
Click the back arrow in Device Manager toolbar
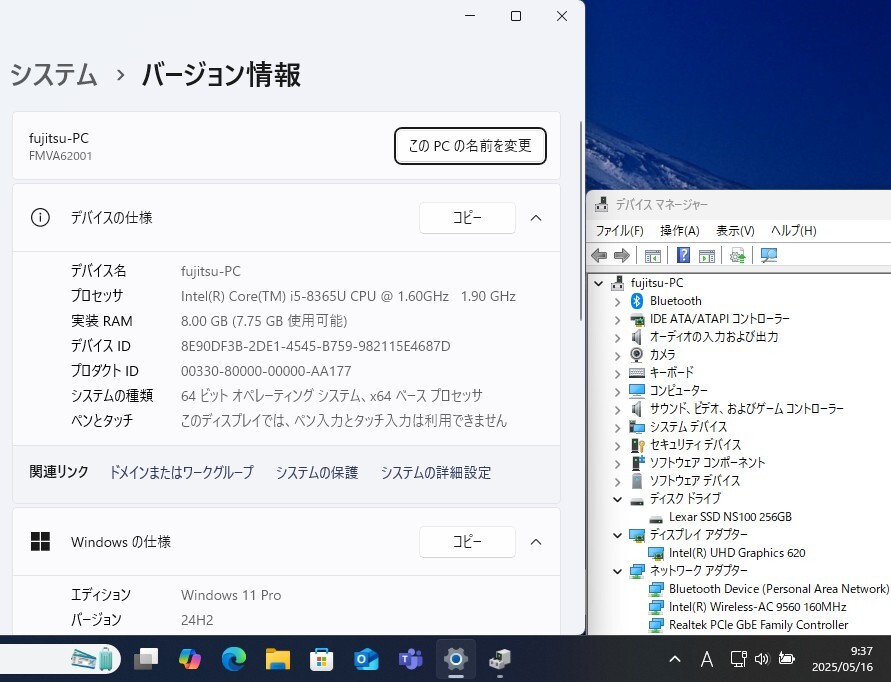pyautogui.click(x=599, y=255)
